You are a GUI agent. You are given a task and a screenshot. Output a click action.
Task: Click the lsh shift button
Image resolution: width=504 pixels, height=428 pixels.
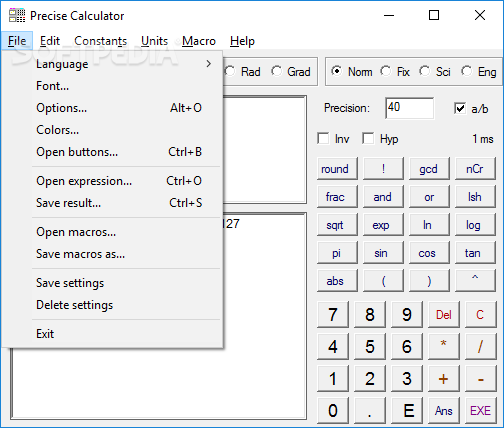tap(475, 197)
